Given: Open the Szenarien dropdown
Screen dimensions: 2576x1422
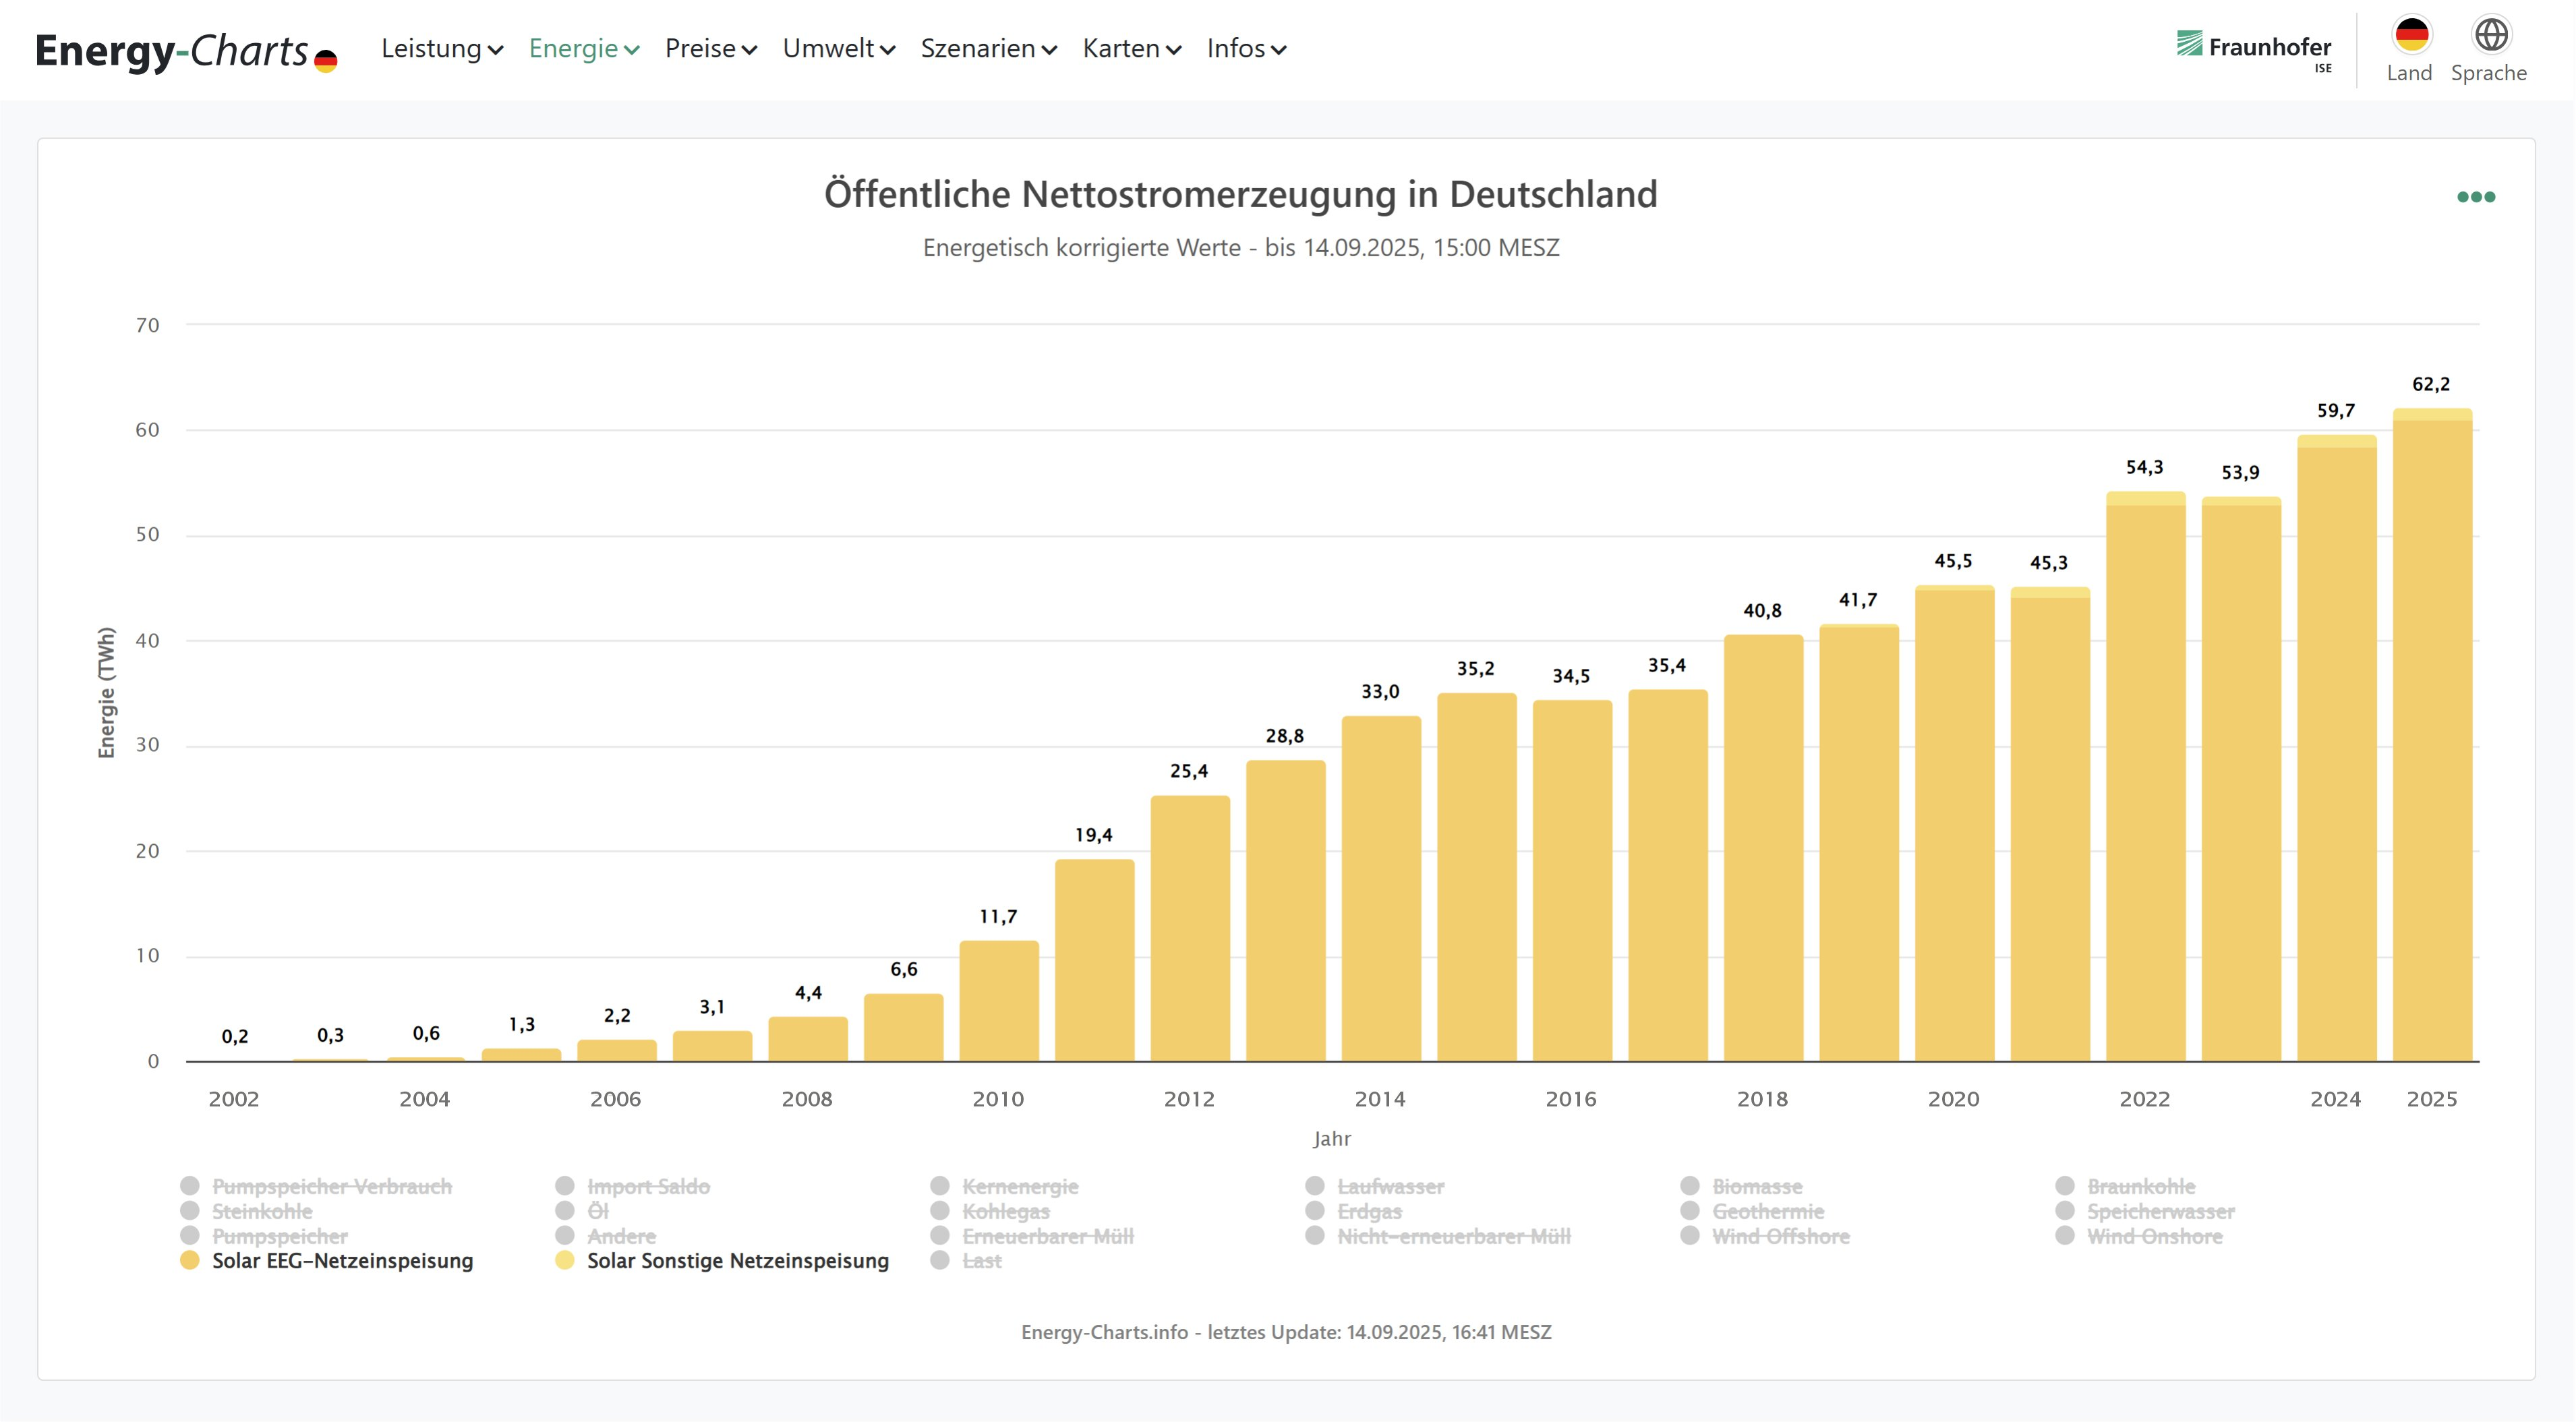Looking at the screenshot, I should point(988,49).
